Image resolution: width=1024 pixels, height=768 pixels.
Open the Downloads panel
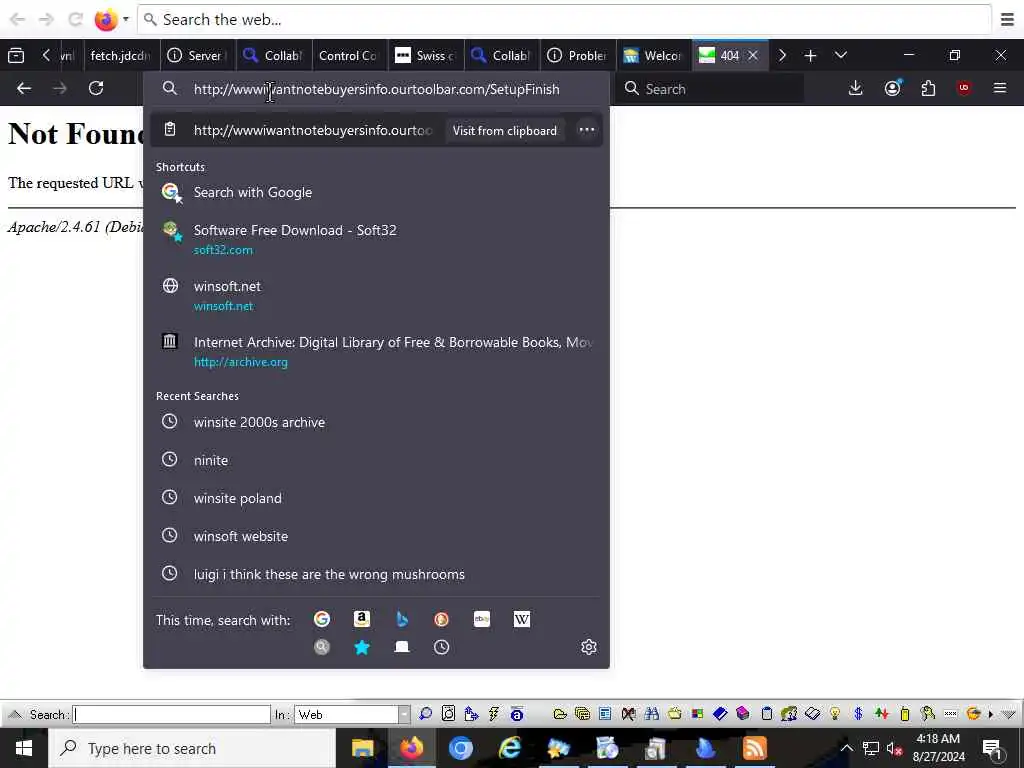coord(856,88)
